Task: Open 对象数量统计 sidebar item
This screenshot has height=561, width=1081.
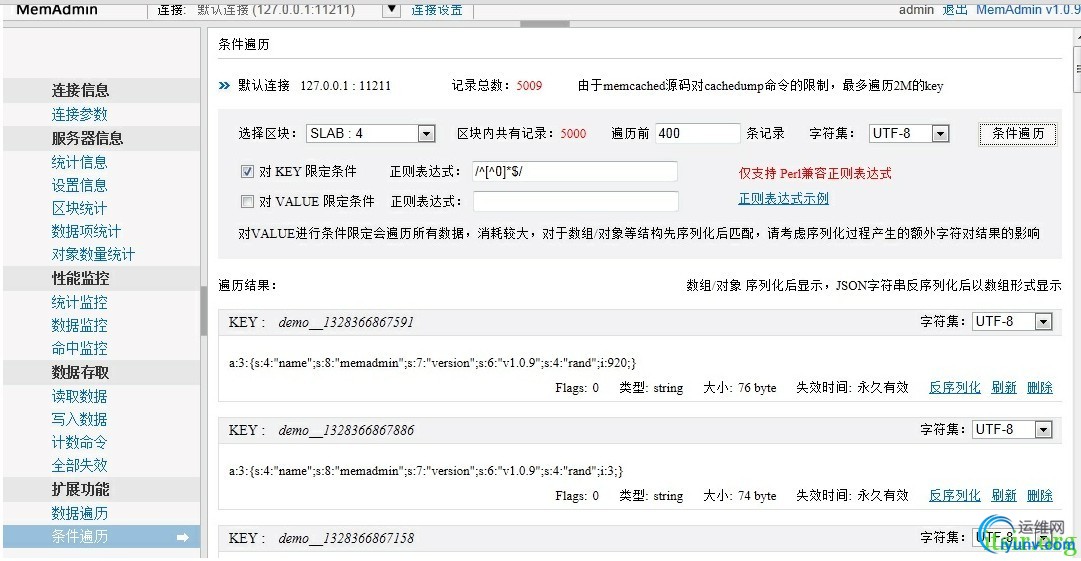Action: 93,254
